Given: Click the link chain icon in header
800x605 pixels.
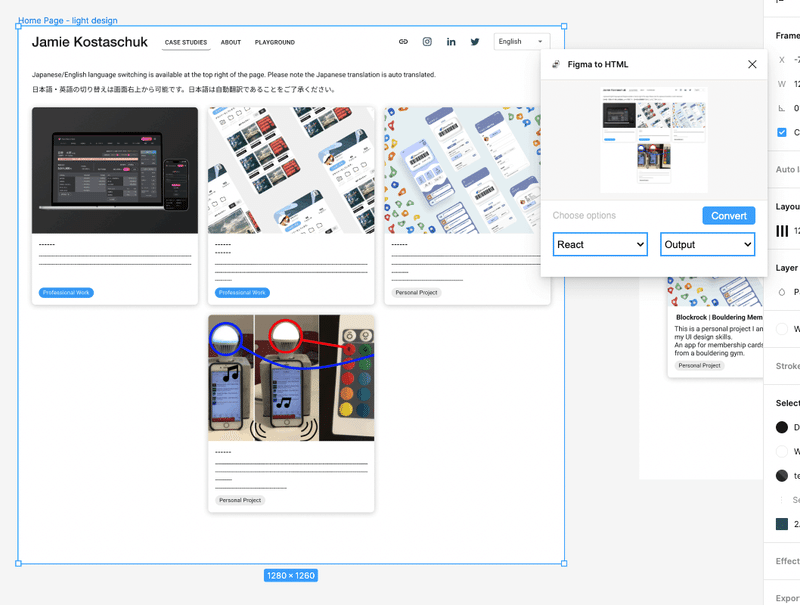Looking at the screenshot, I should (x=403, y=42).
